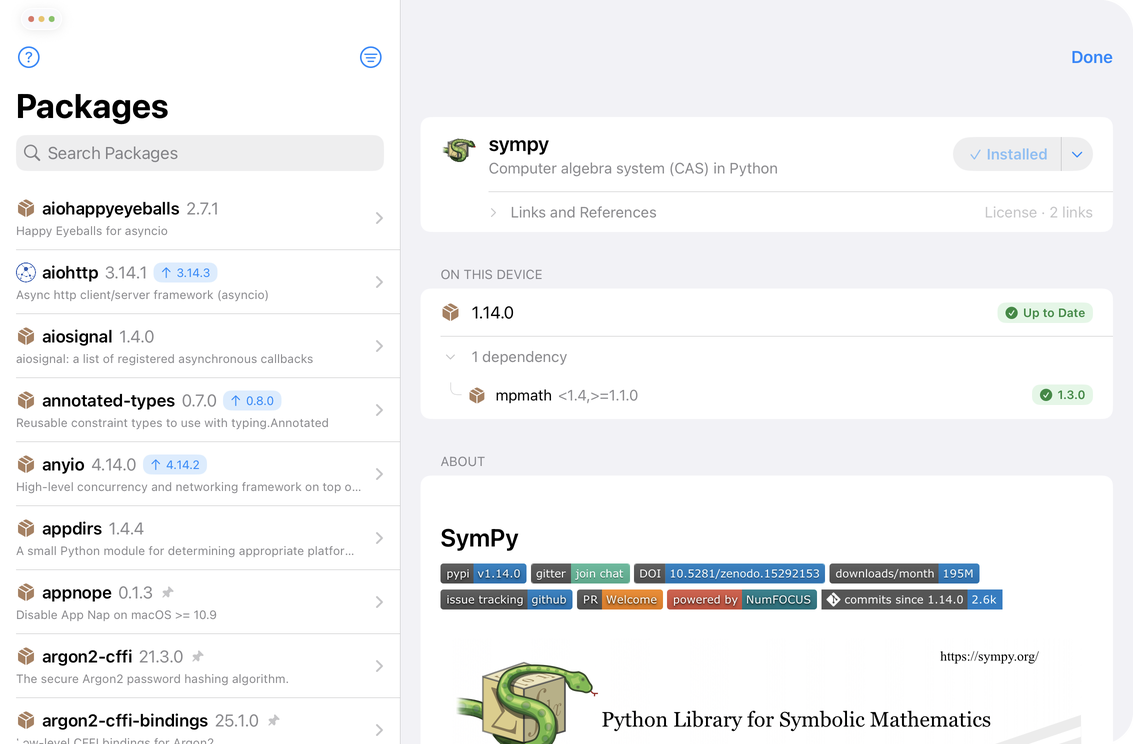The width and height of the screenshot is (1133, 744).
Task: Click the License · 2 links text
Action: [x=1038, y=212]
